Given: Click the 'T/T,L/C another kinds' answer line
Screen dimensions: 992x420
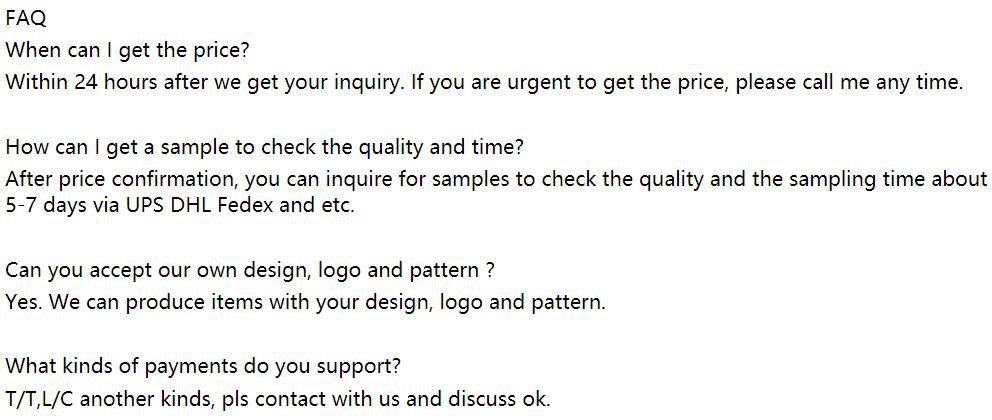Looking at the screenshot, I should point(278,400).
